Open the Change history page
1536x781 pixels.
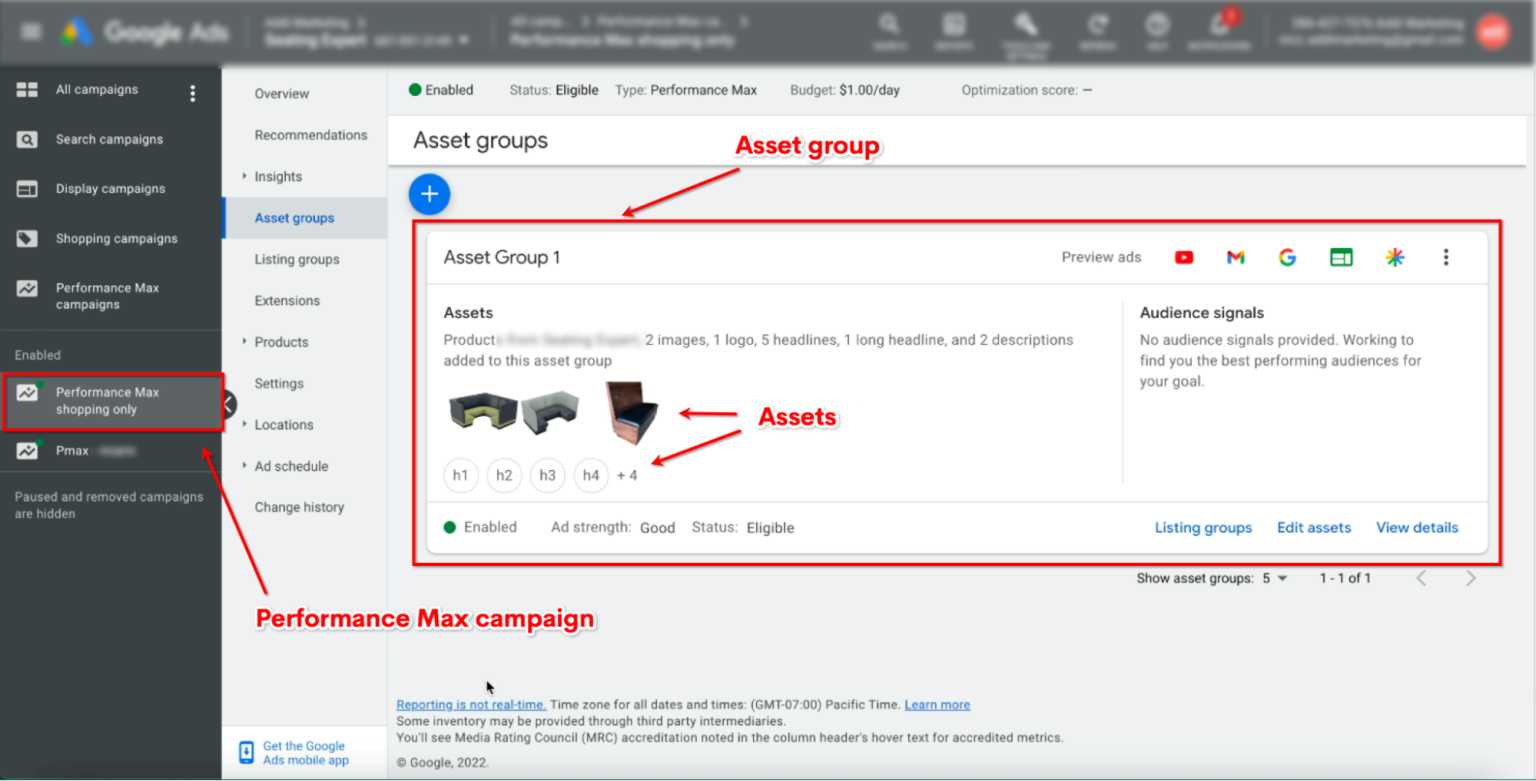(298, 507)
